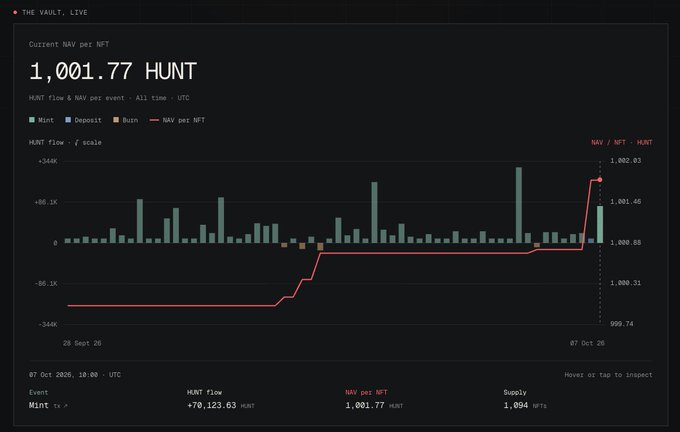Click the '1,001.46' right axis value

625,201
